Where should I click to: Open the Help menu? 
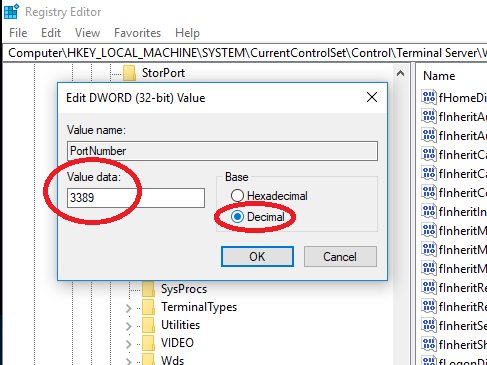(187, 33)
